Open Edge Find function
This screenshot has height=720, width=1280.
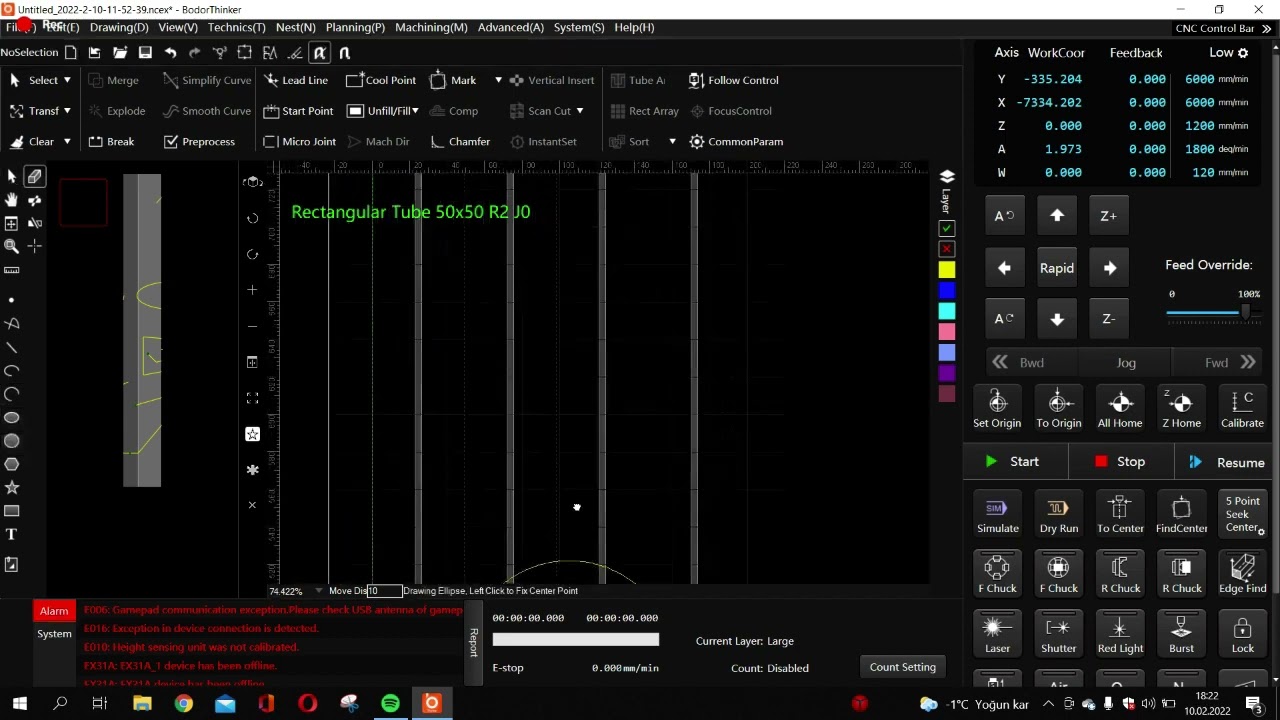[1242, 575]
